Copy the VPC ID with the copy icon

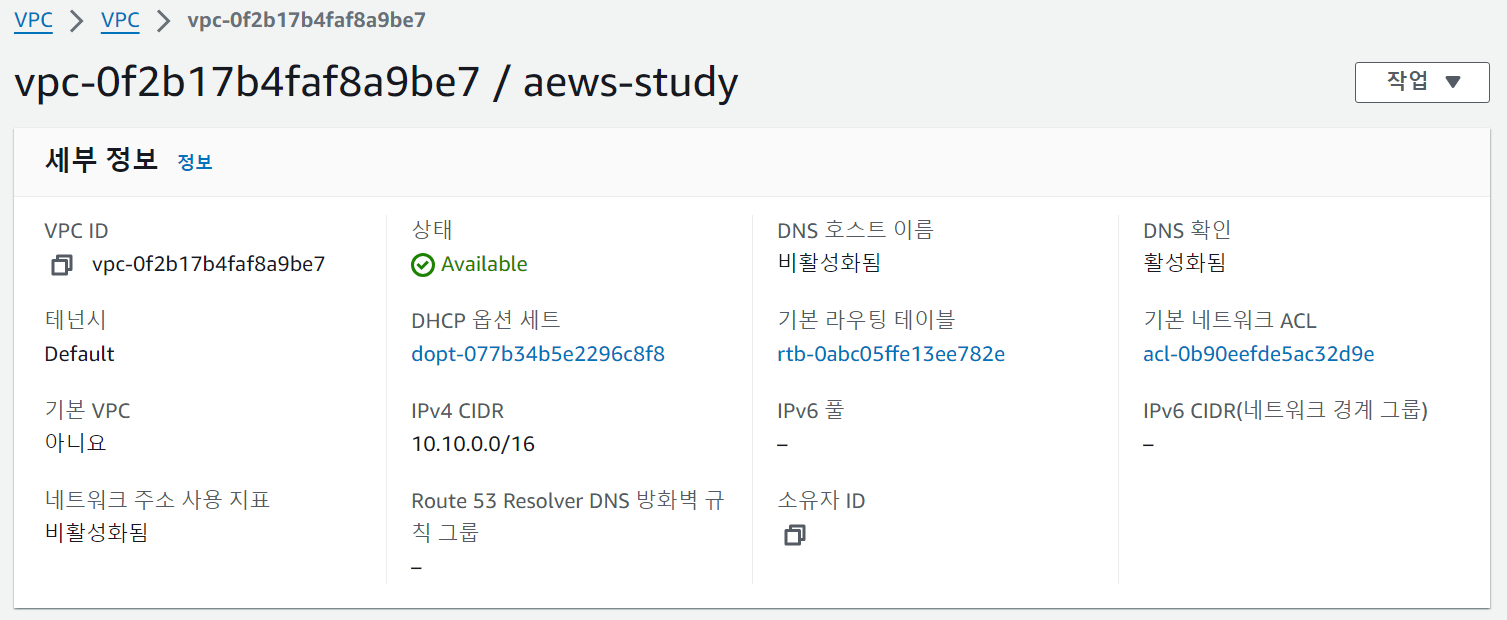[x=62, y=265]
